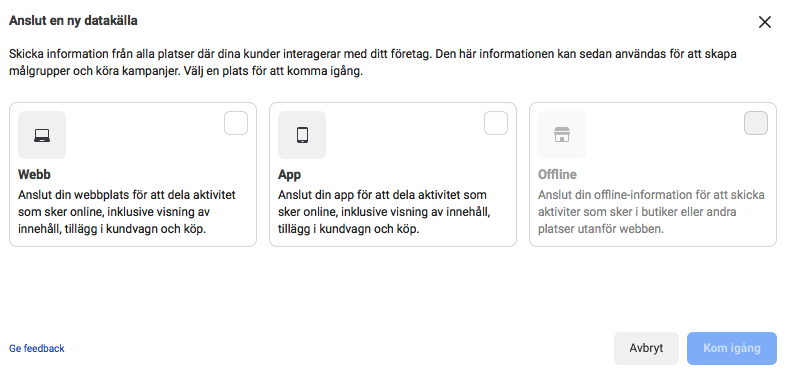The width and height of the screenshot is (788, 372).
Task: Click the laptop icon for Webb
Action: coord(42,135)
